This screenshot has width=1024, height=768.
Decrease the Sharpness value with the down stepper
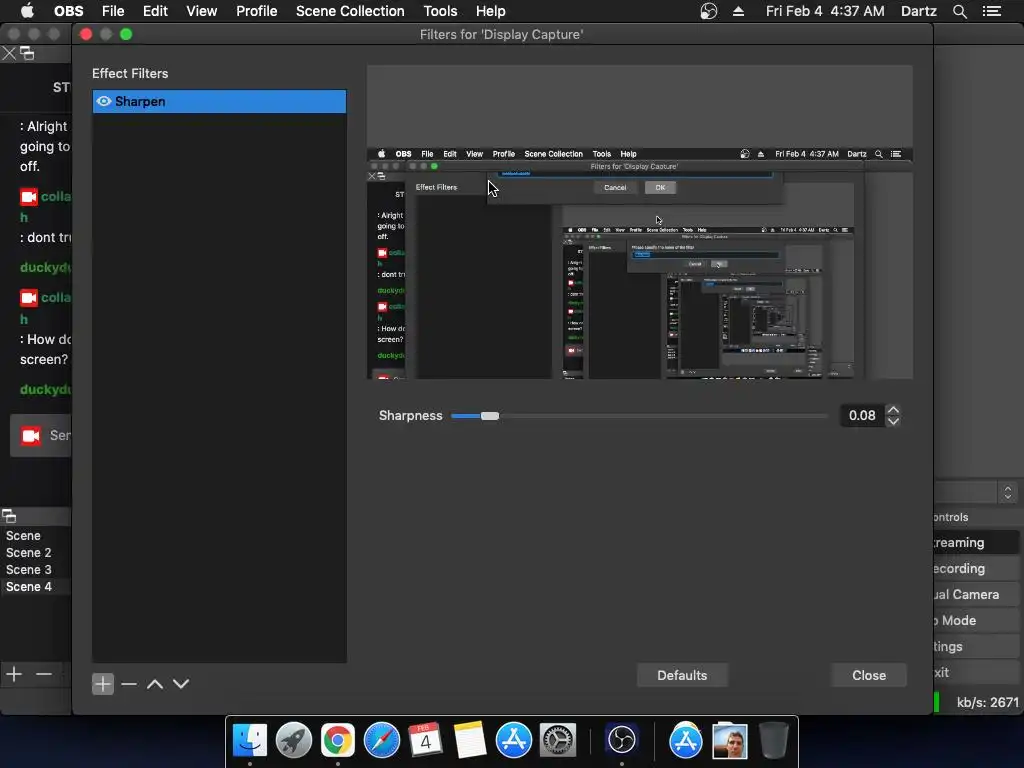[893, 422]
